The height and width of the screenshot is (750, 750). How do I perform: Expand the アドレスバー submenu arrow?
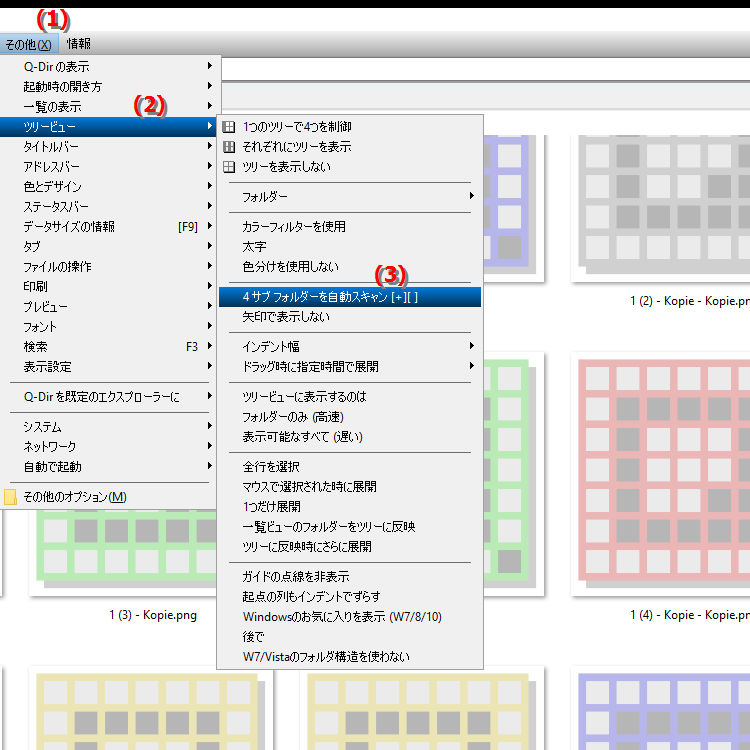(210, 166)
